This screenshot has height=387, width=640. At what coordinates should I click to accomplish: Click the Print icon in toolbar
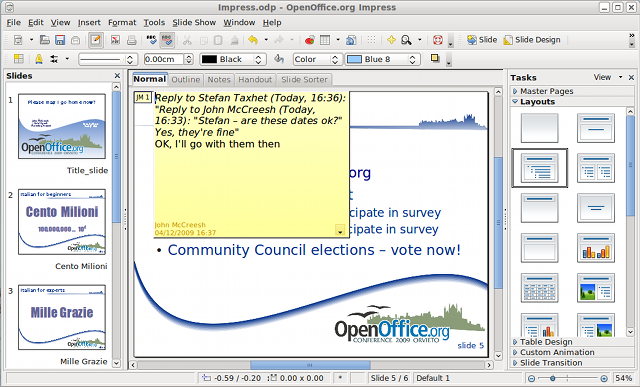tap(131, 40)
